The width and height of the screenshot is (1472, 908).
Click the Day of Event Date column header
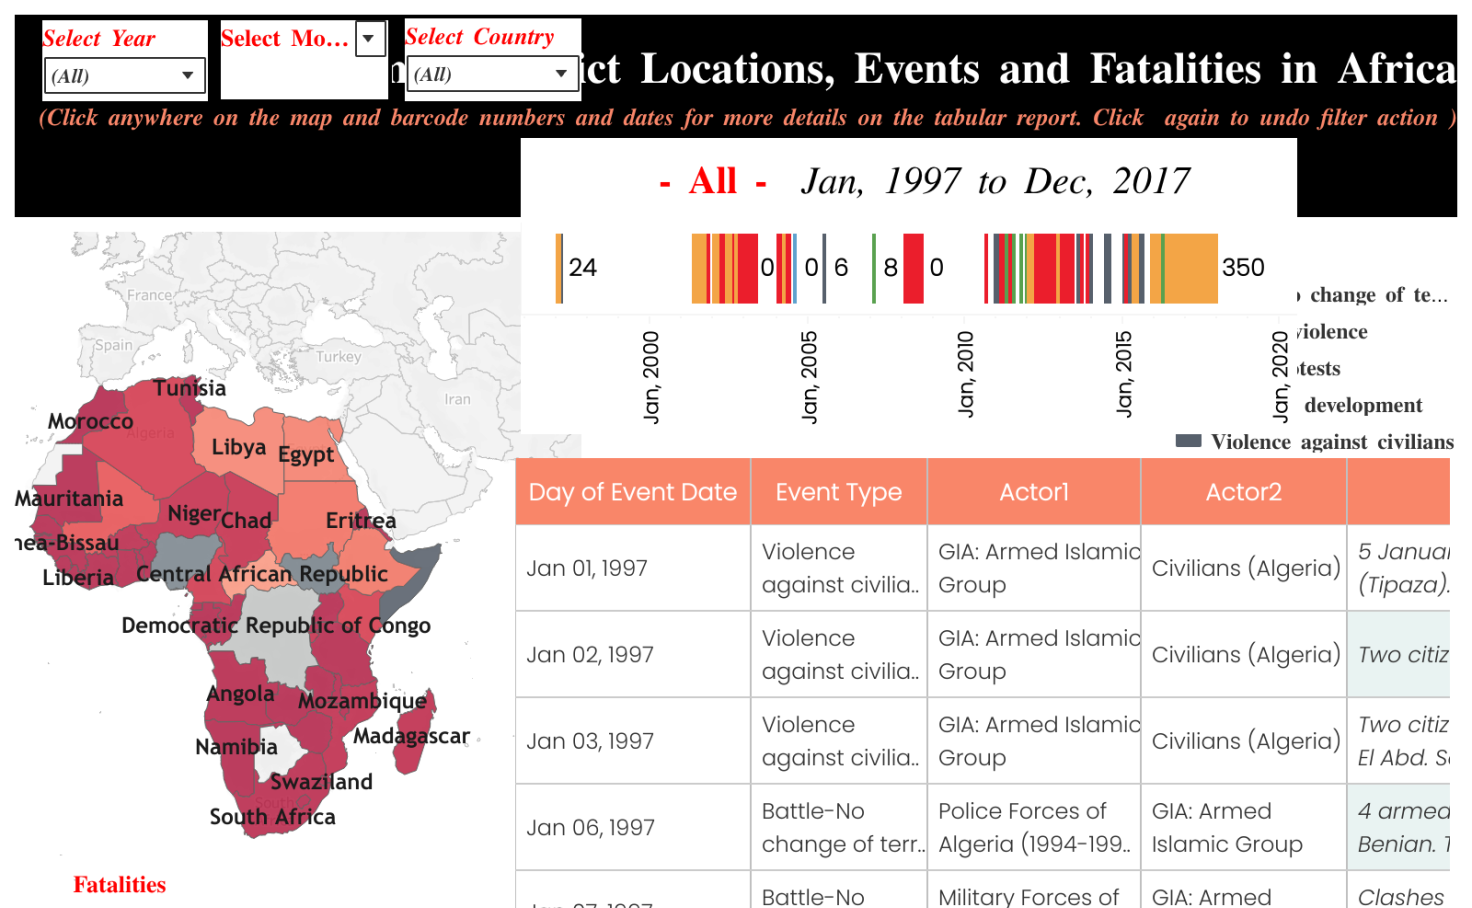coord(632,492)
